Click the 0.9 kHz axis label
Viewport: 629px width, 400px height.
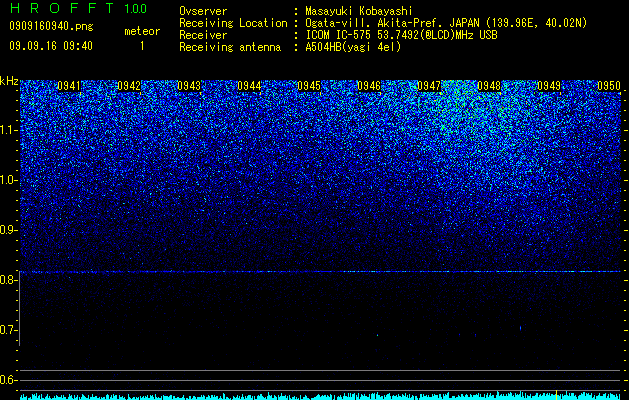(x=8, y=231)
